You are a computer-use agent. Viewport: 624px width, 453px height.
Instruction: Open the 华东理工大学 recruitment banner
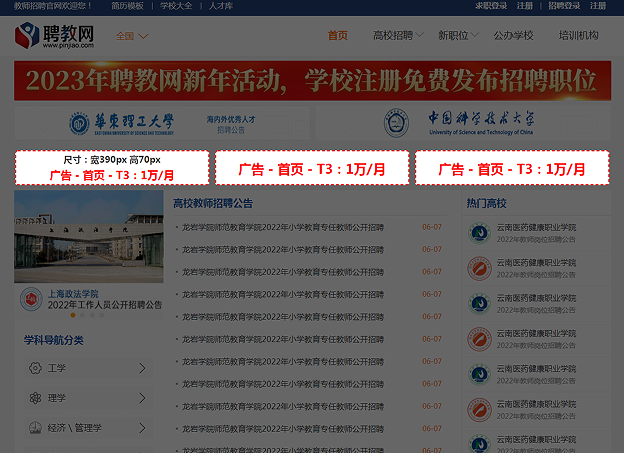click(162, 123)
